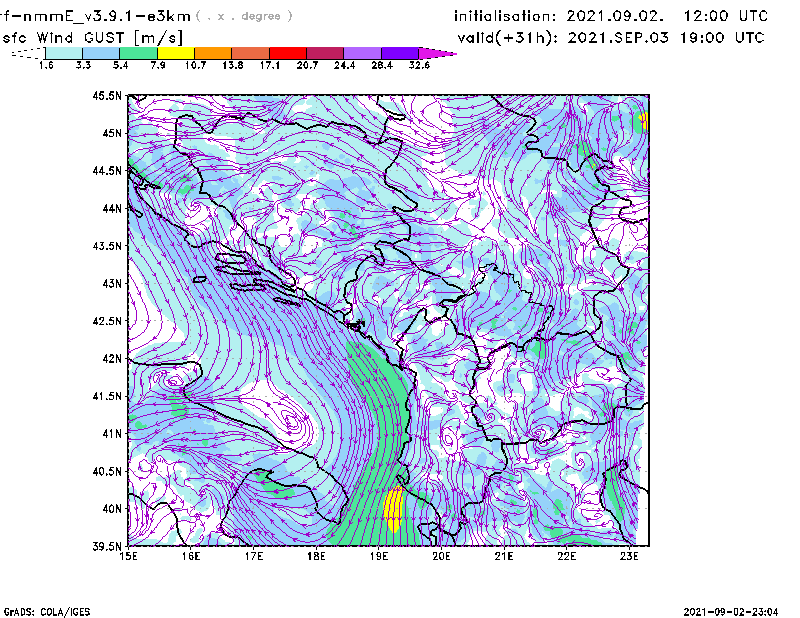Click legend value 3.3
The image size is (800, 618).
tap(83, 65)
